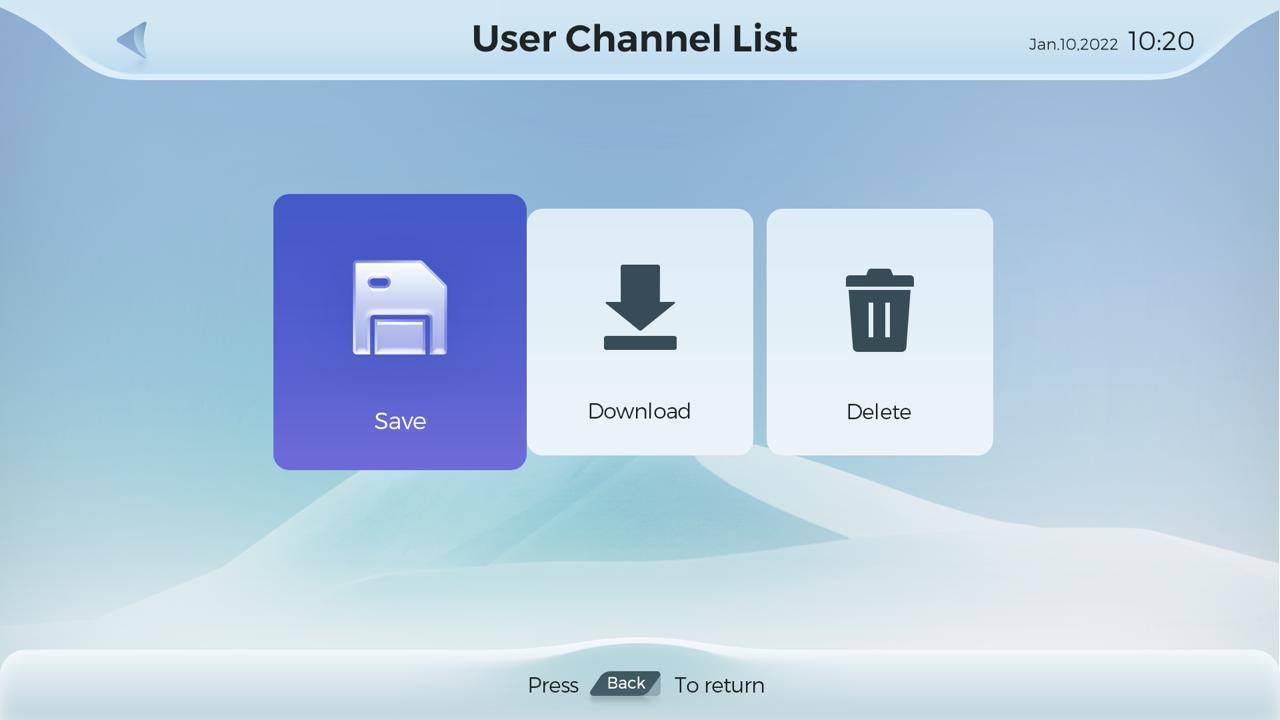Click the "Download" text label

coord(639,411)
